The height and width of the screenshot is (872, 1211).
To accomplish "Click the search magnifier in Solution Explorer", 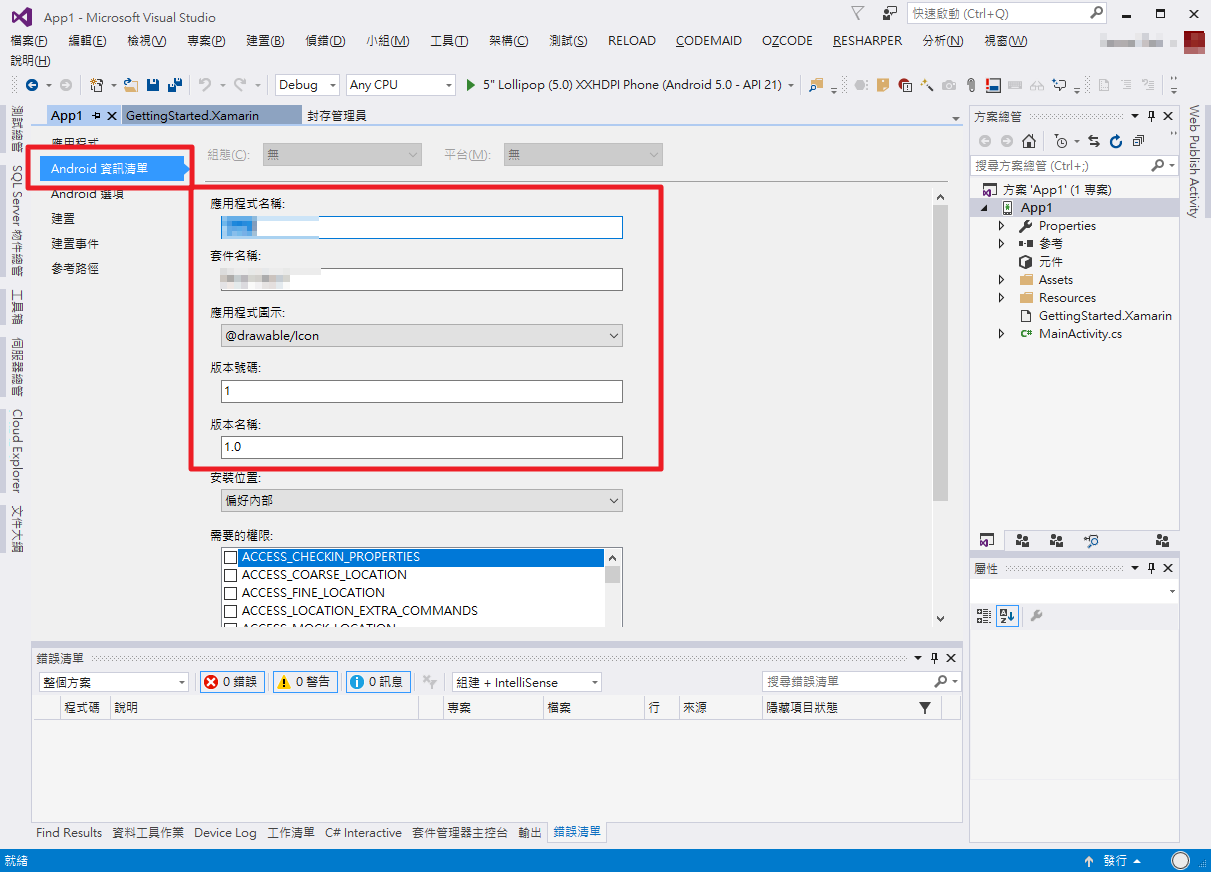I will tap(1158, 165).
